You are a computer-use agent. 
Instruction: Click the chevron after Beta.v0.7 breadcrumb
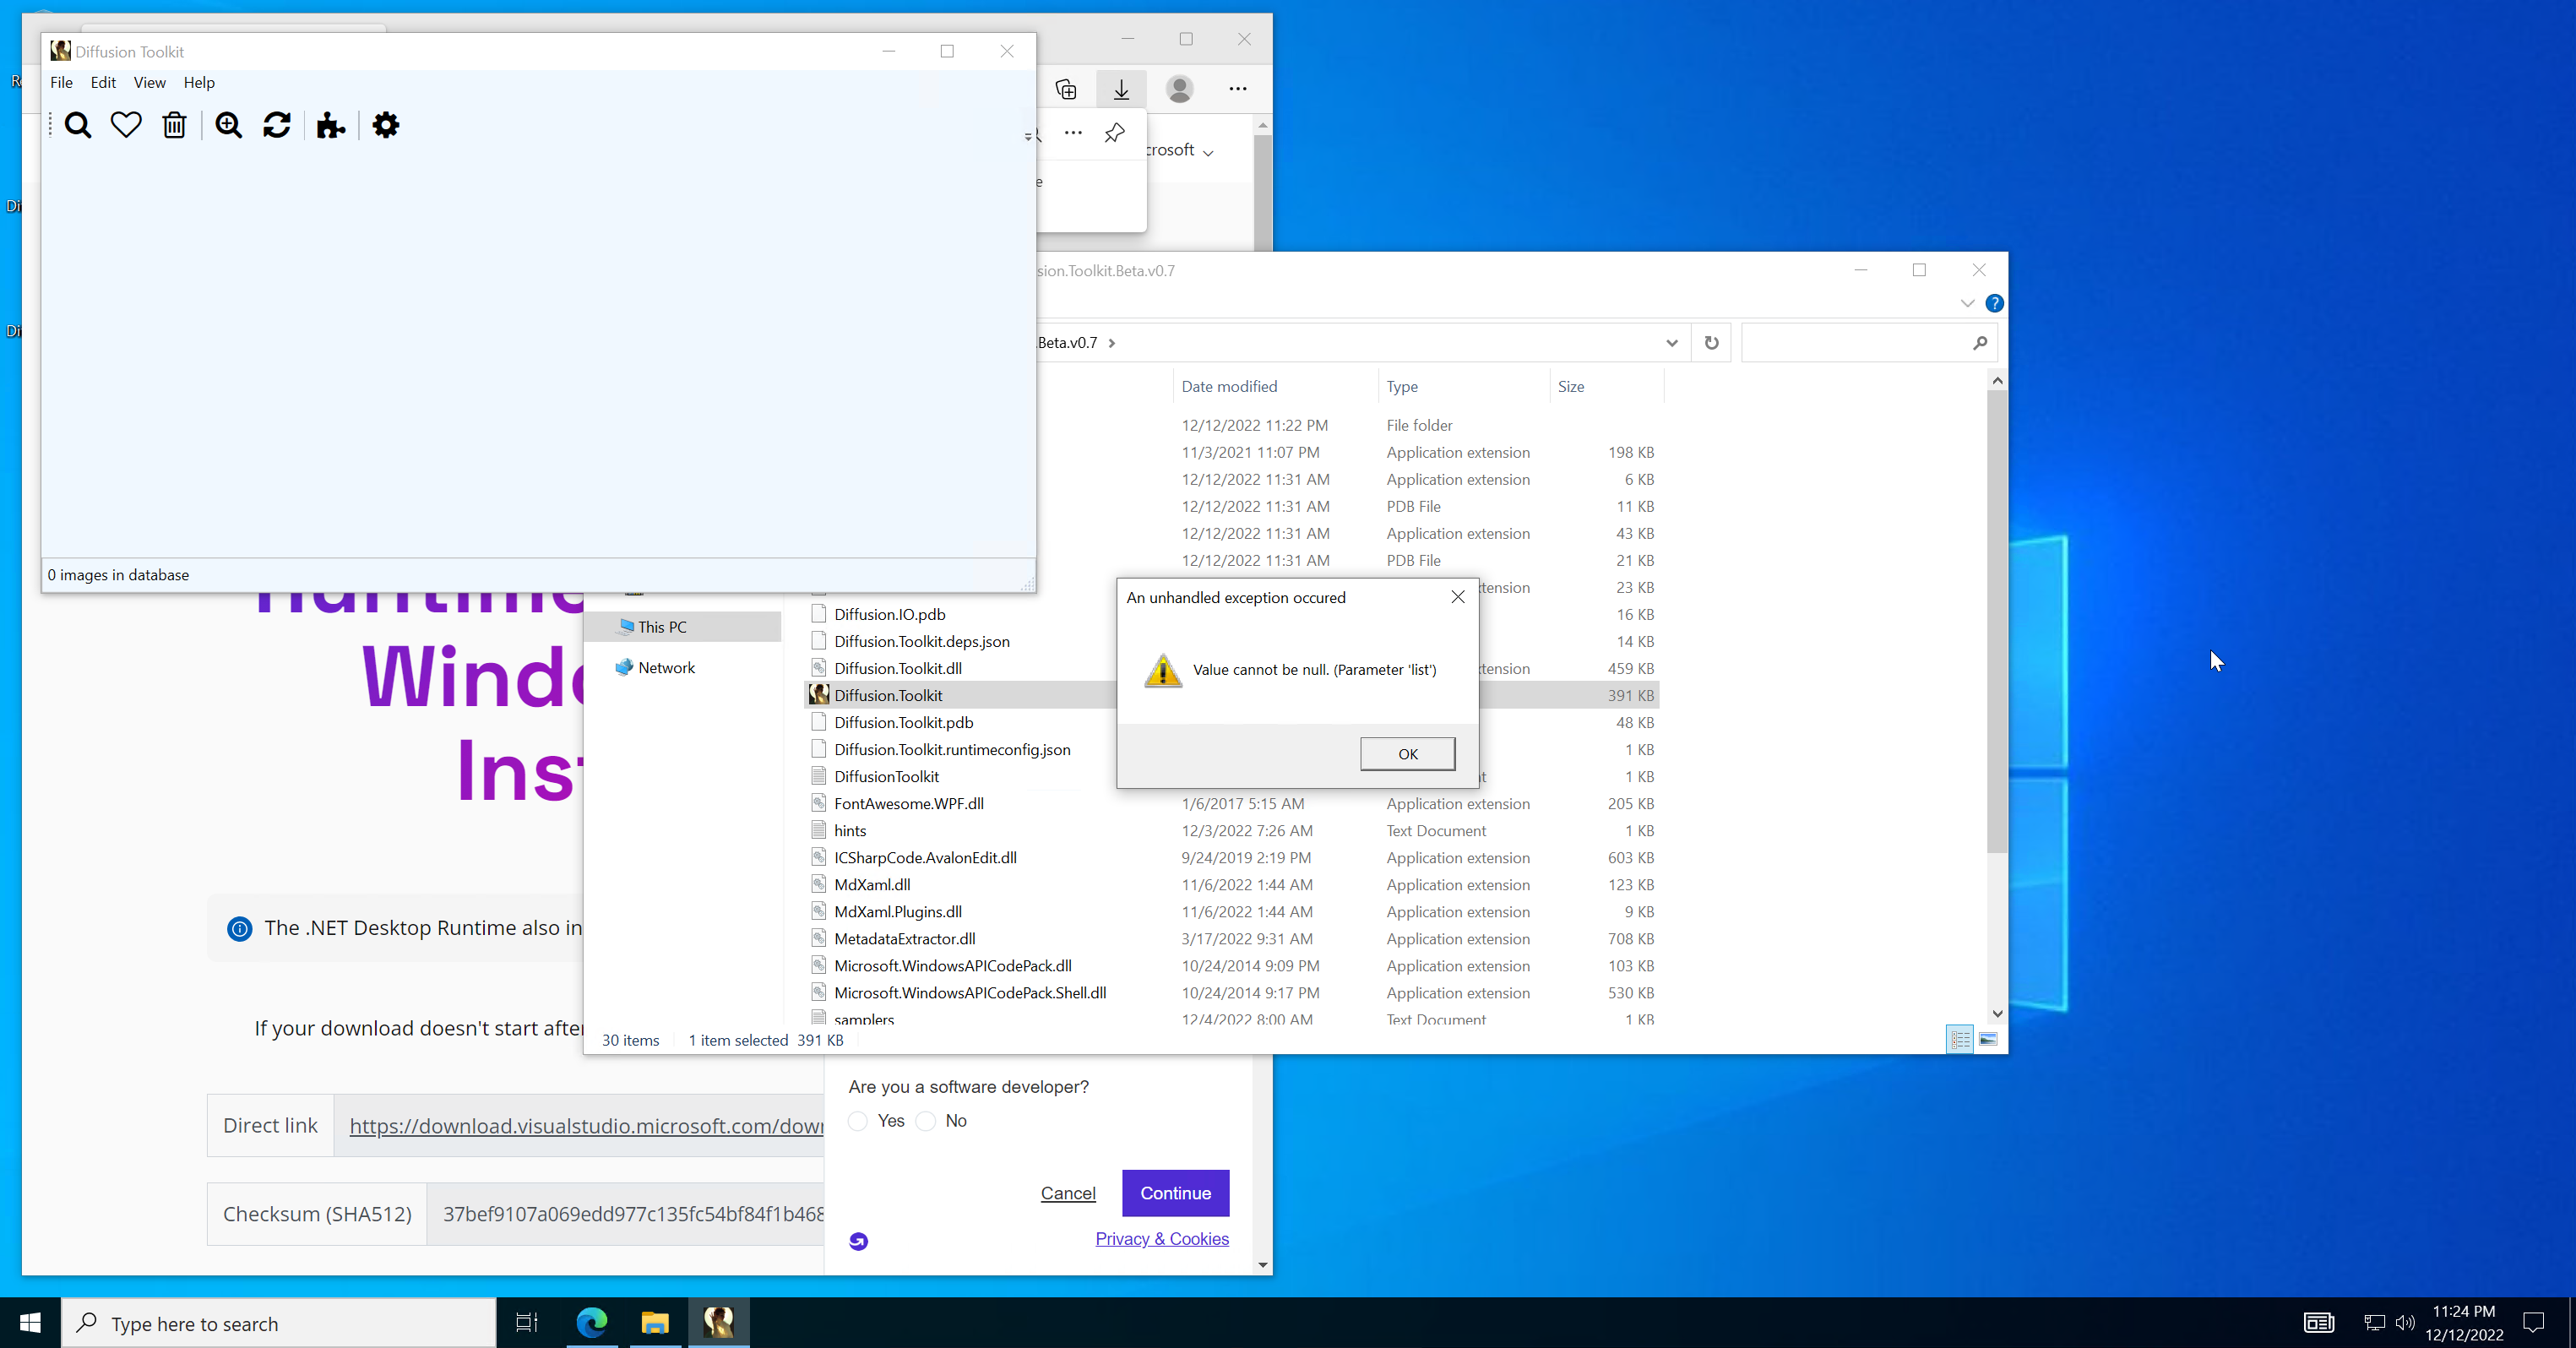(x=1112, y=343)
